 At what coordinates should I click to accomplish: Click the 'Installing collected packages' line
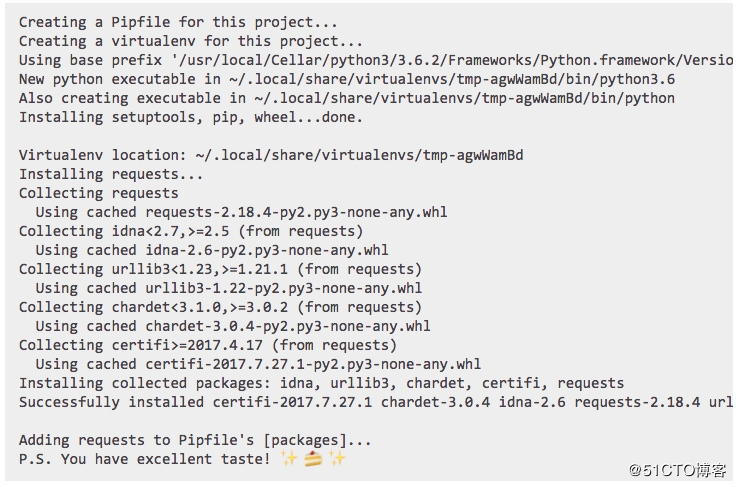(x=322, y=383)
